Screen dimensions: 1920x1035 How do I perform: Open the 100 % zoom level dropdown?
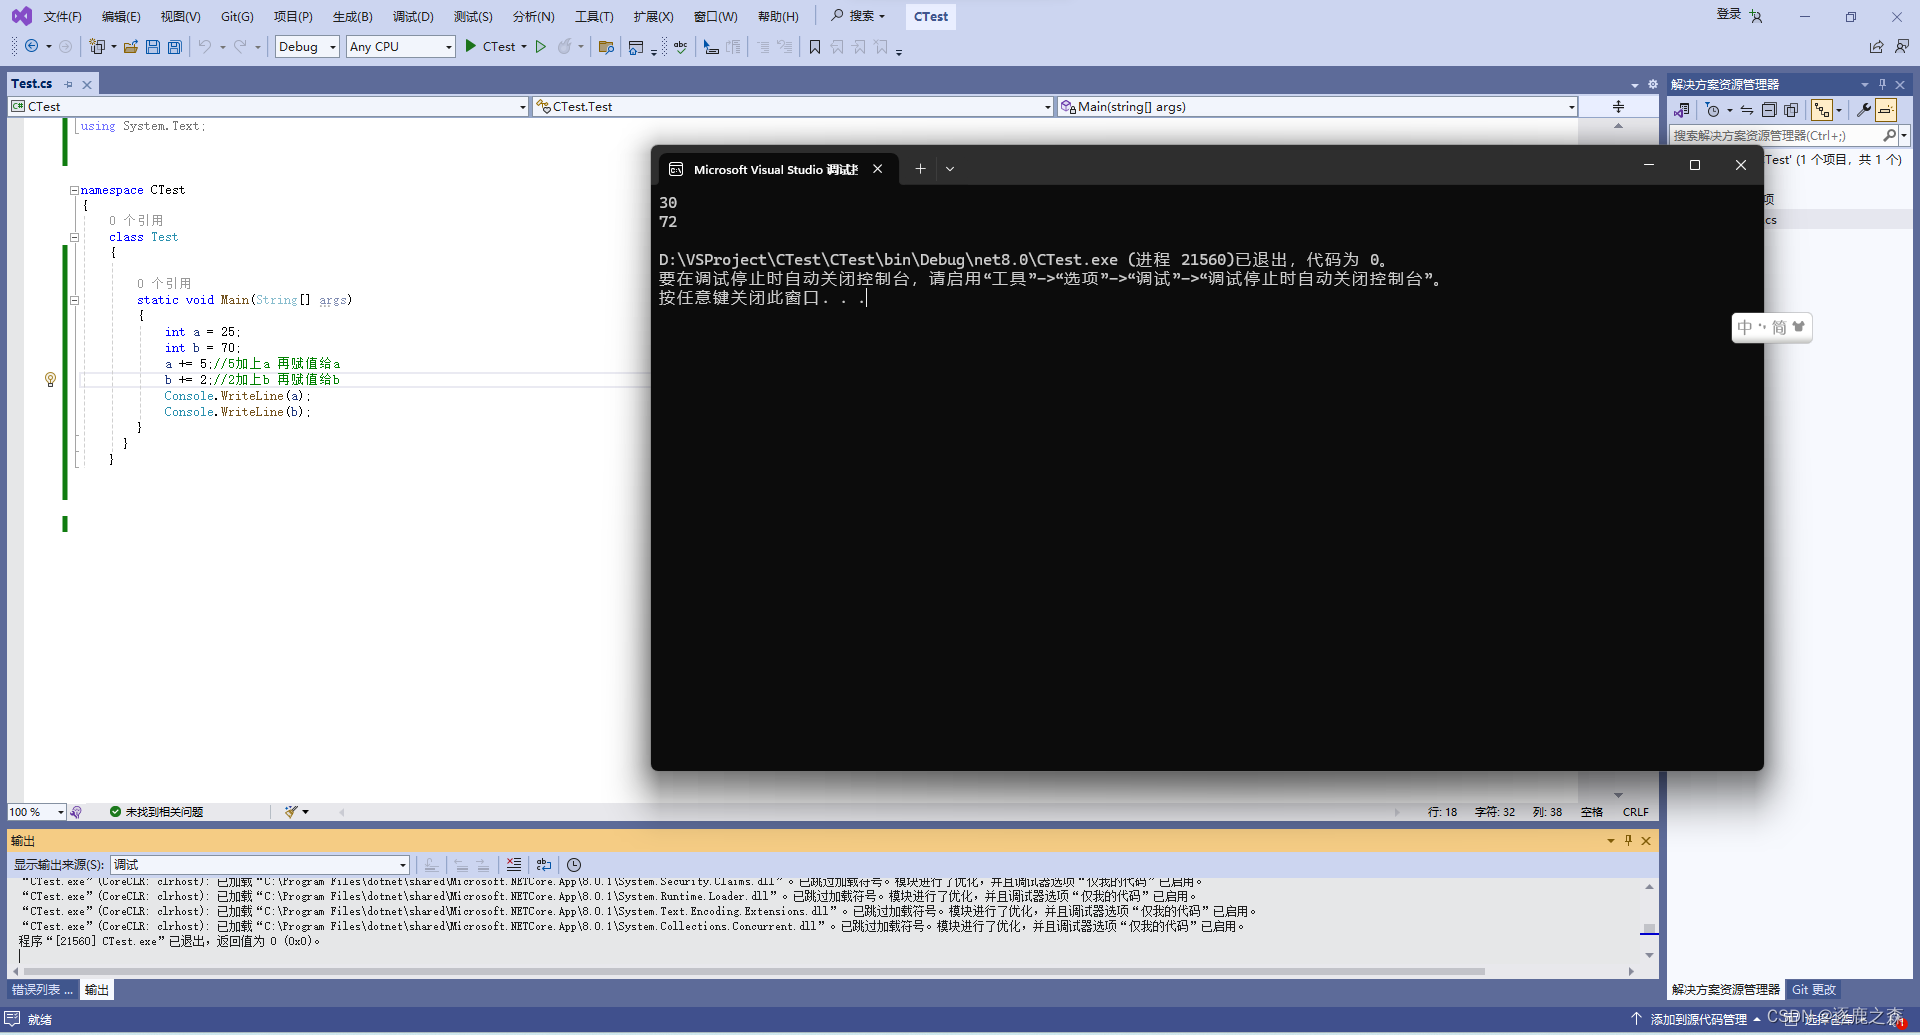click(36, 812)
